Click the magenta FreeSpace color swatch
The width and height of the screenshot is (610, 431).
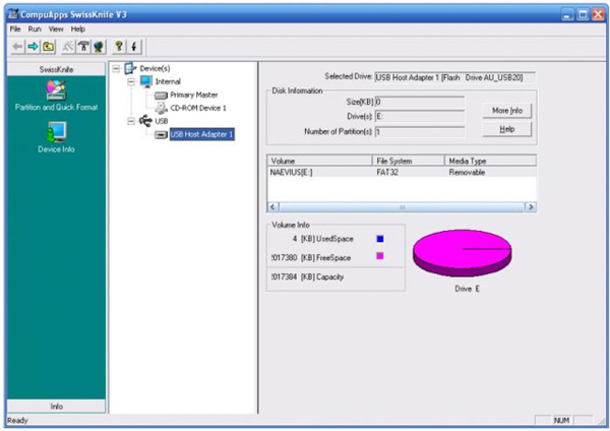[x=380, y=256]
